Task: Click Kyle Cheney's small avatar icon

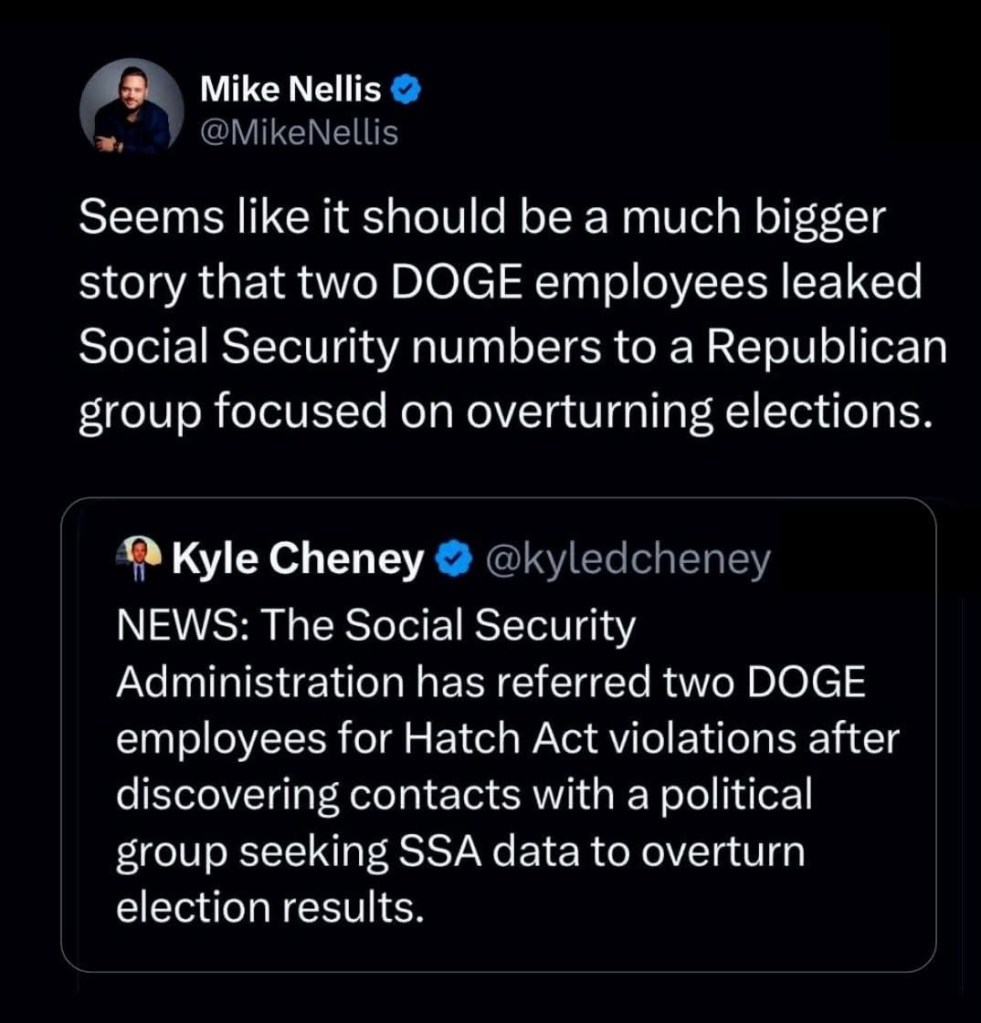Action: click(138, 559)
